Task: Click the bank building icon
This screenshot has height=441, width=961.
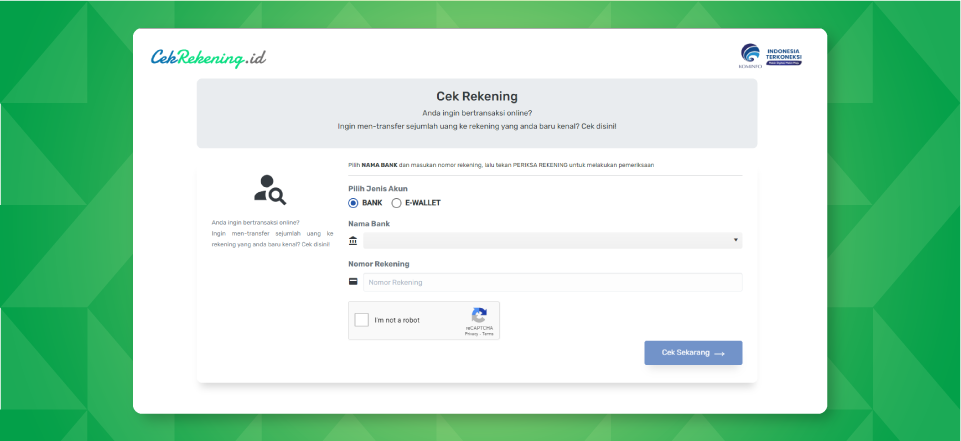Action: tap(353, 241)
